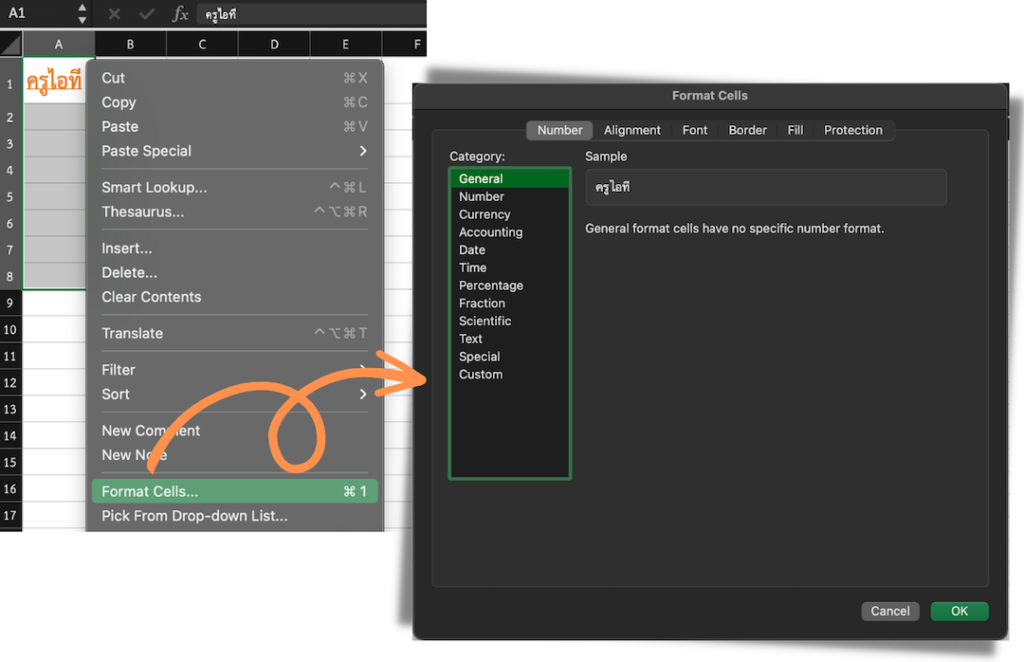Select Copy from the context menu
Screen dimensions: 1024x662
(x=117, y=102)
